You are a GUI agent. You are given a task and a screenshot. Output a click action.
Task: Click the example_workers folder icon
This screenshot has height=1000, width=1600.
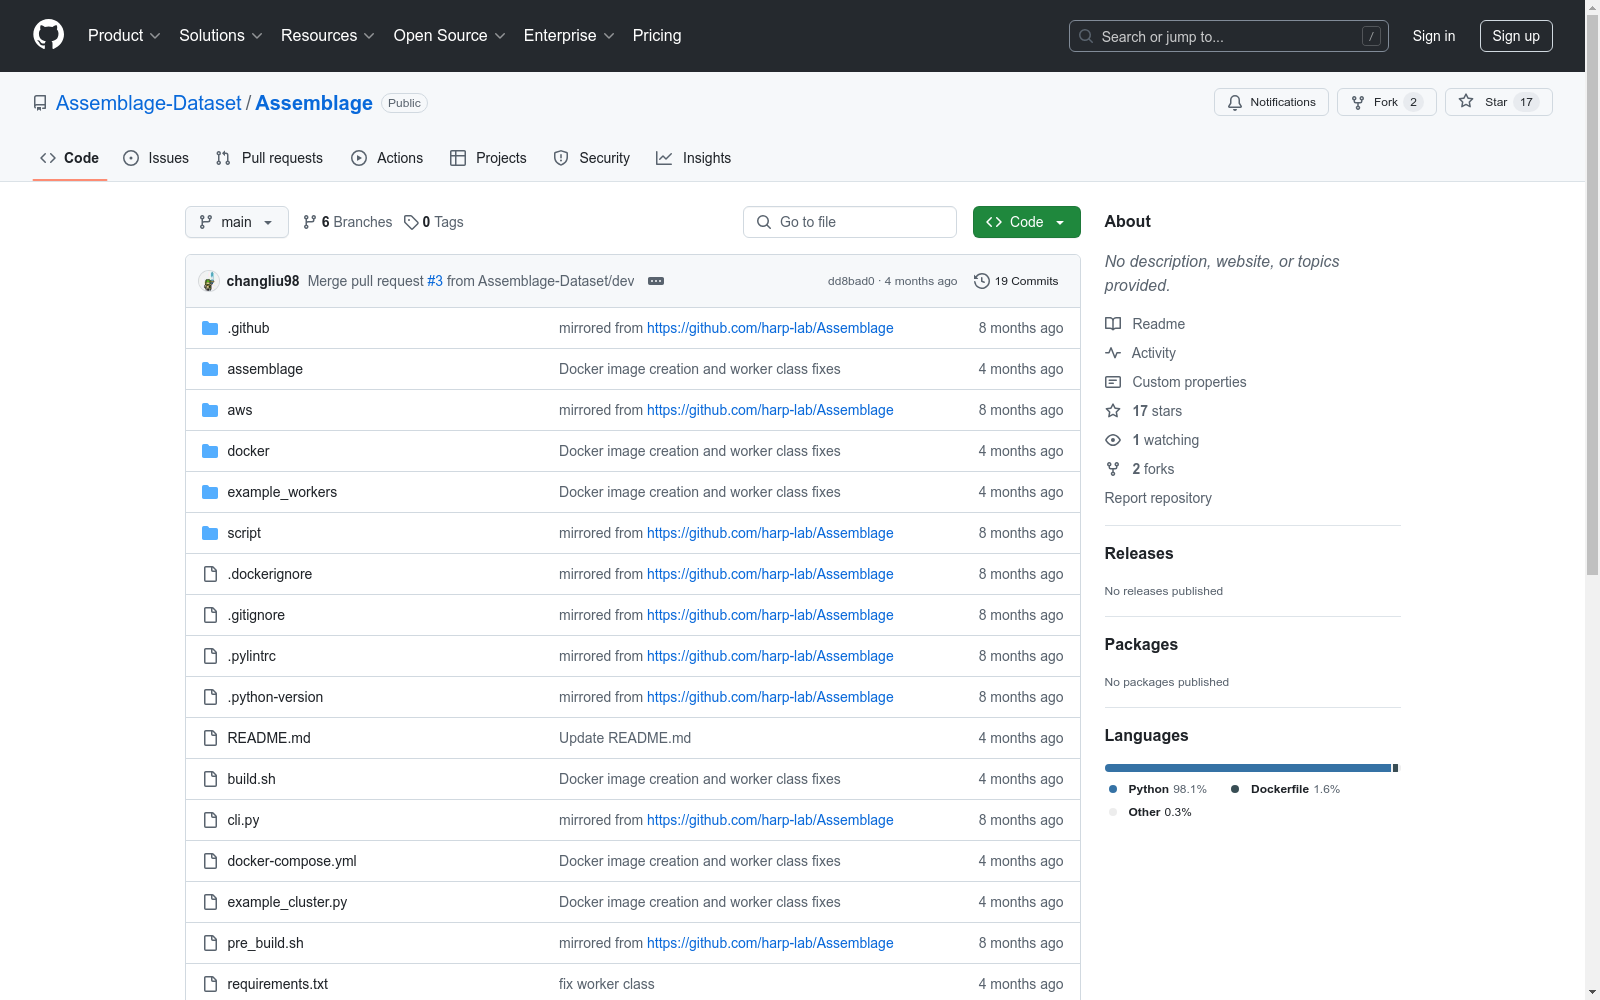point(210,492)
